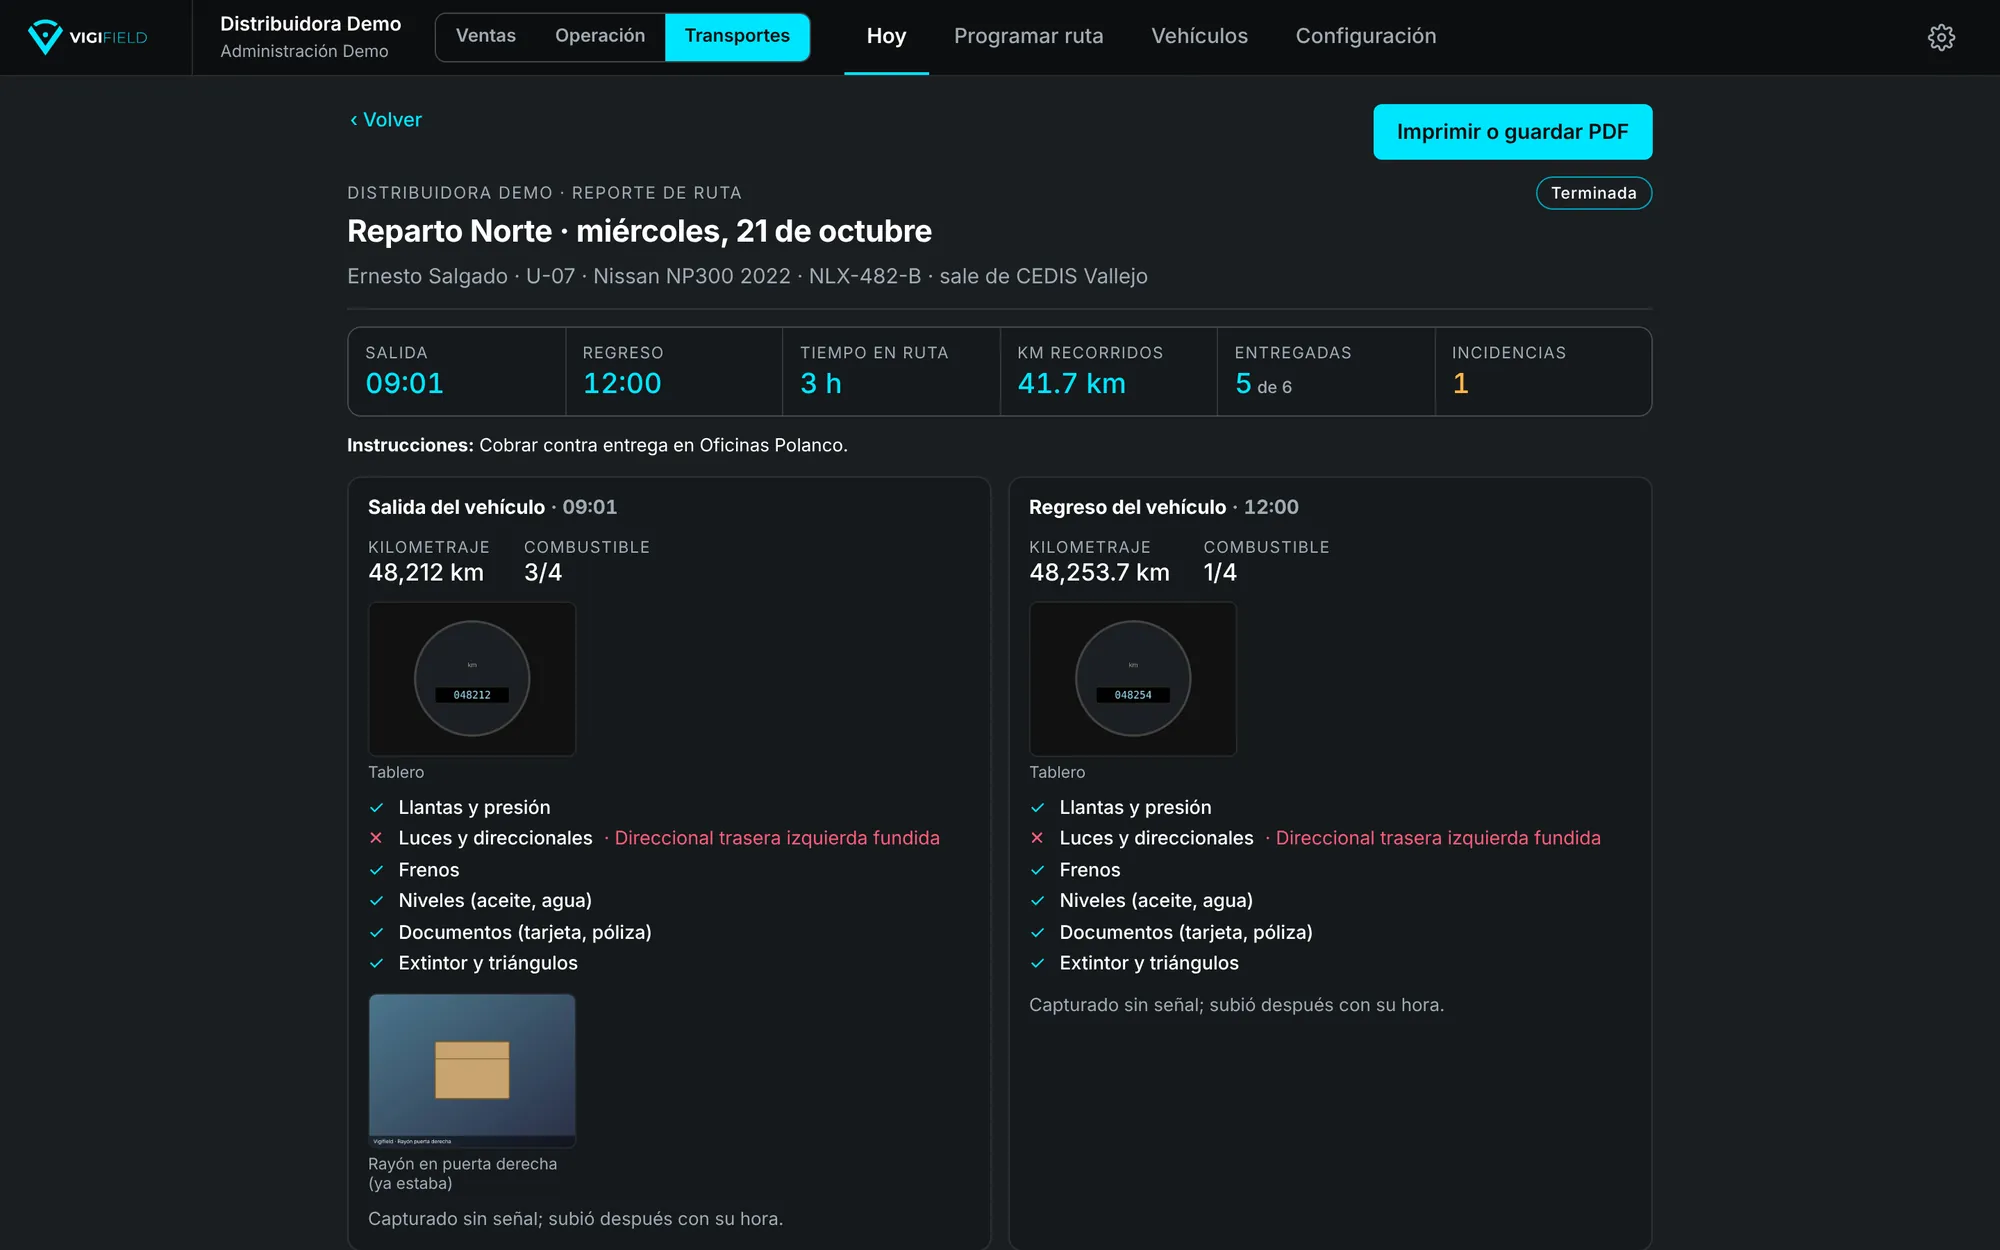
Task: Click the check mark beside Niveles (aceite, agua) in Salida
Action: (x=376, y=901)
